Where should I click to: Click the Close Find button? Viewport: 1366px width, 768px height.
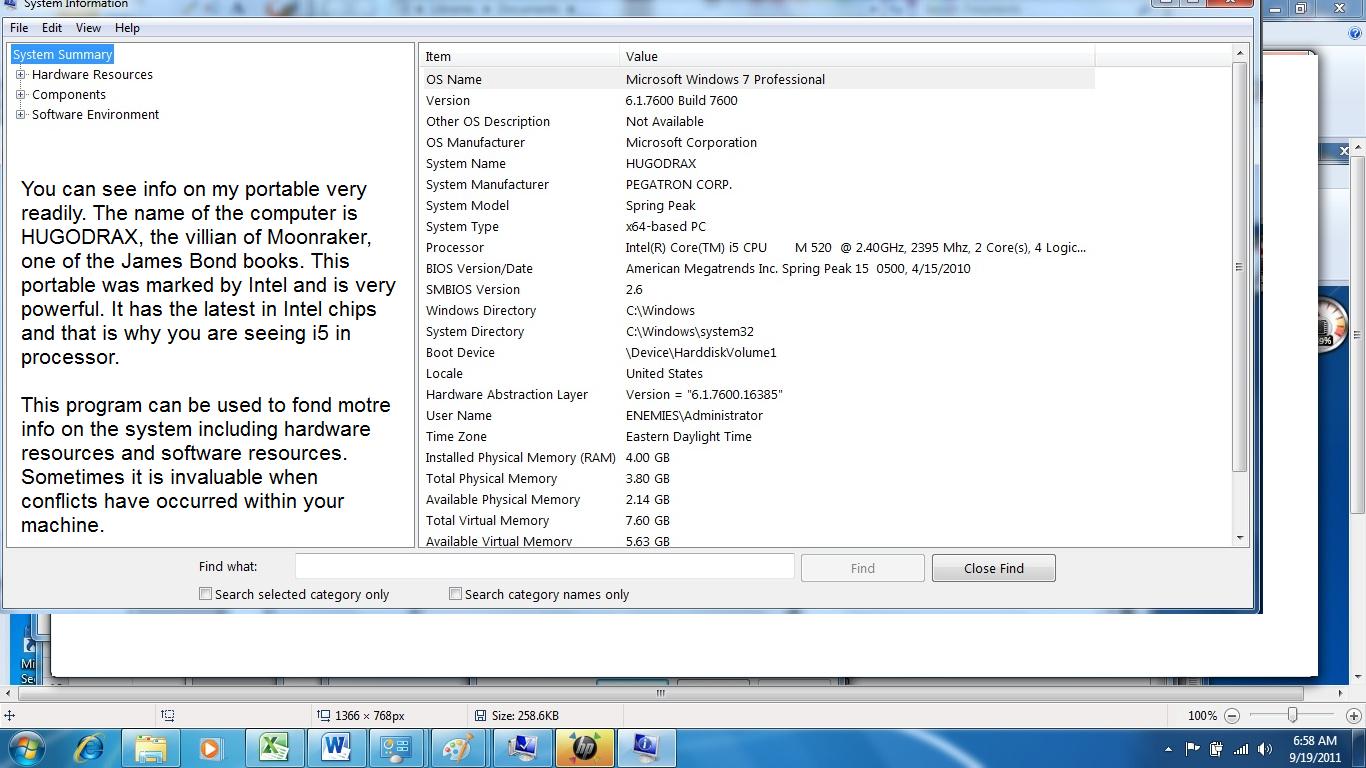tap(993, 568)
